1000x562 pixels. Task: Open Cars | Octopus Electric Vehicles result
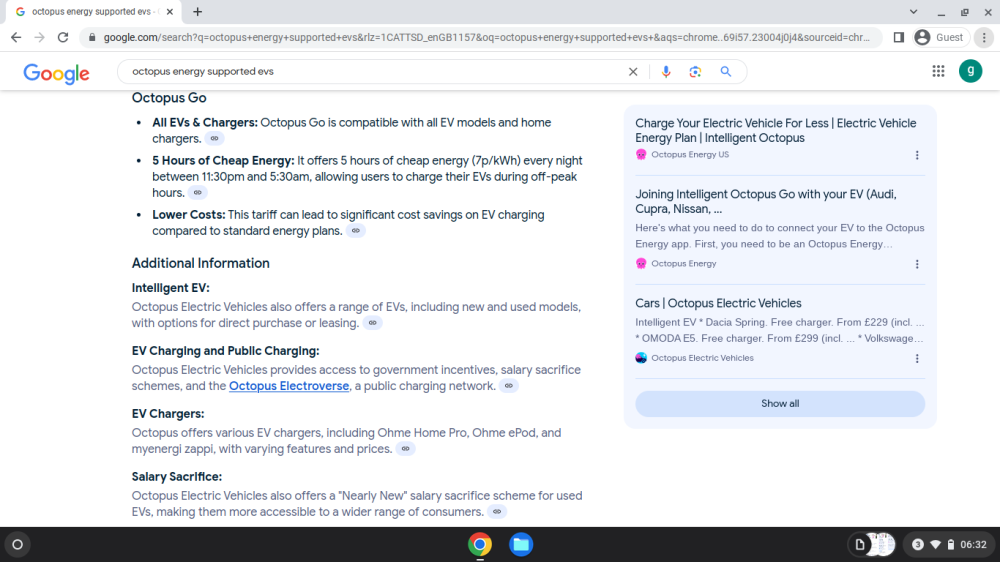(718, 304)
